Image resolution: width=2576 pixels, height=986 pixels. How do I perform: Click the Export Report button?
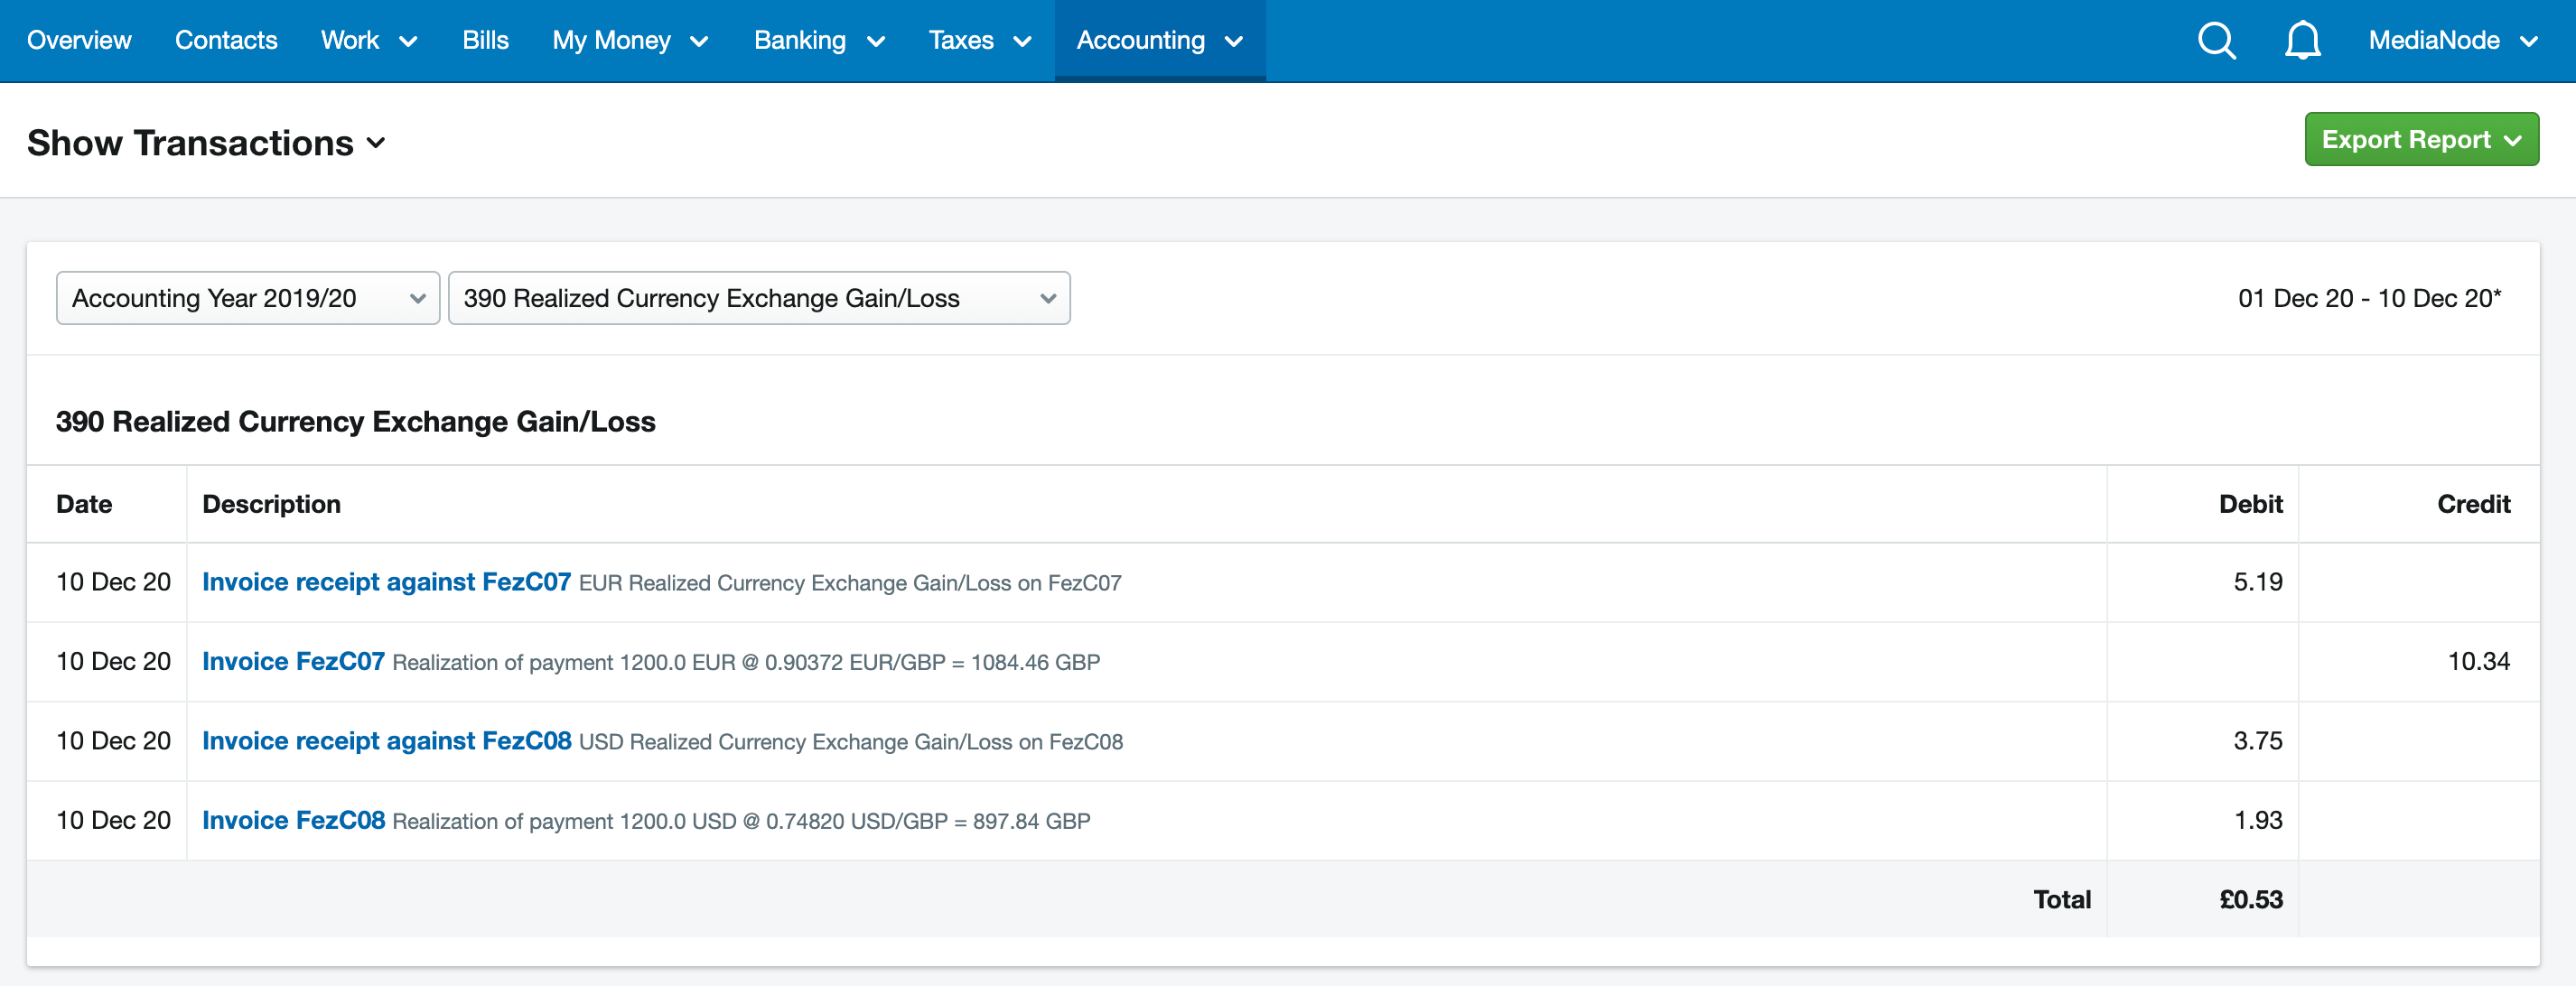coord(2421,139)
